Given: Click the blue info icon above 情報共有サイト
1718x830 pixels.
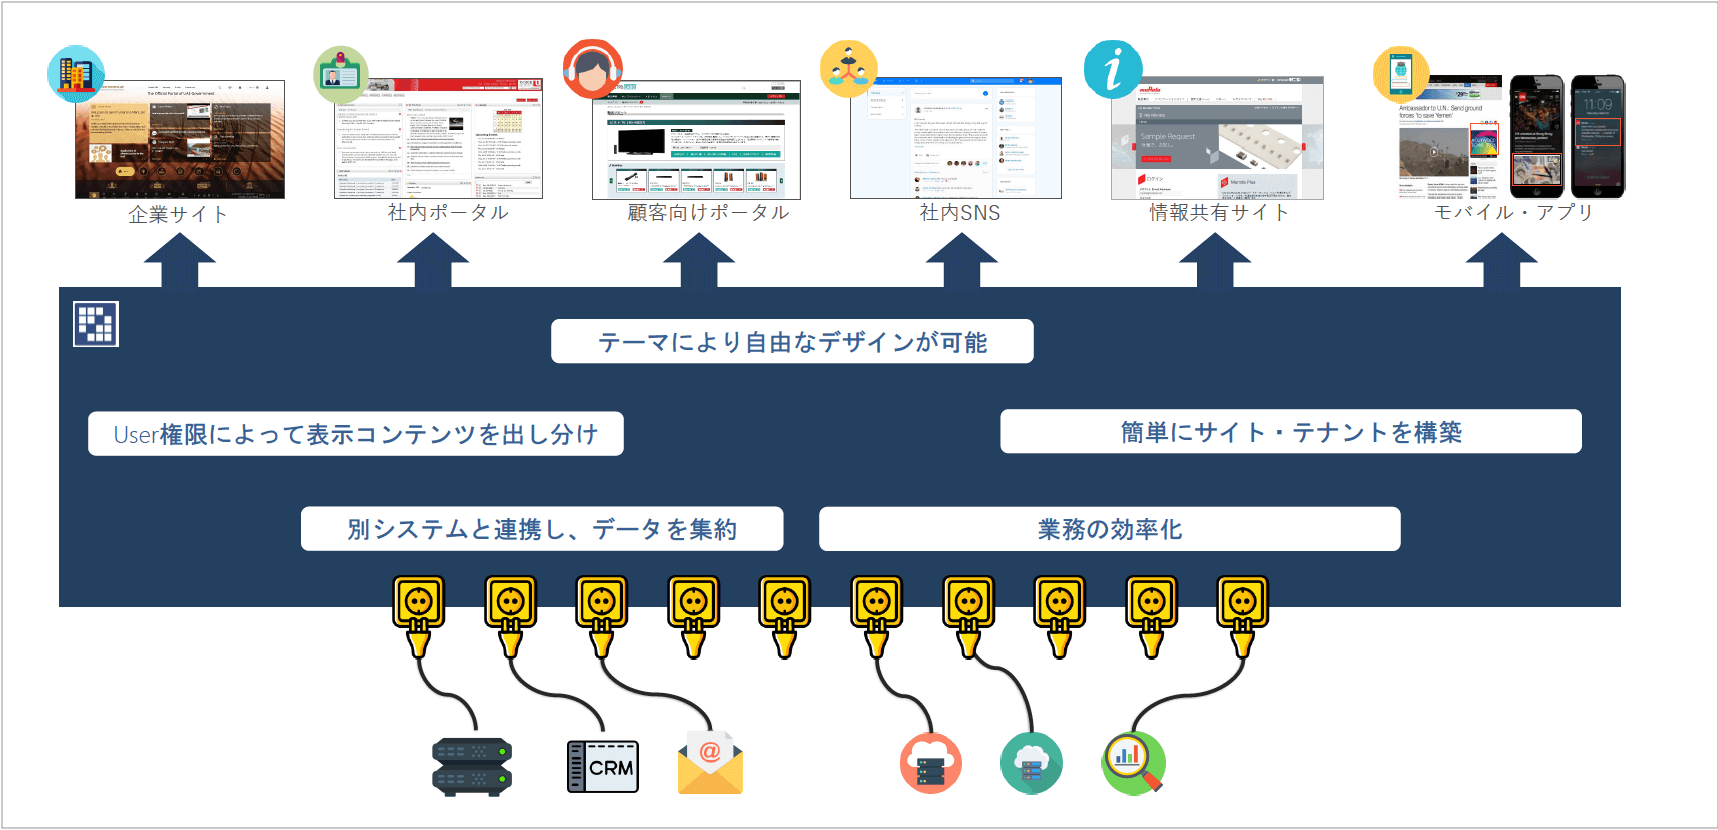Looking at the screenshot, I should 1113,69.
